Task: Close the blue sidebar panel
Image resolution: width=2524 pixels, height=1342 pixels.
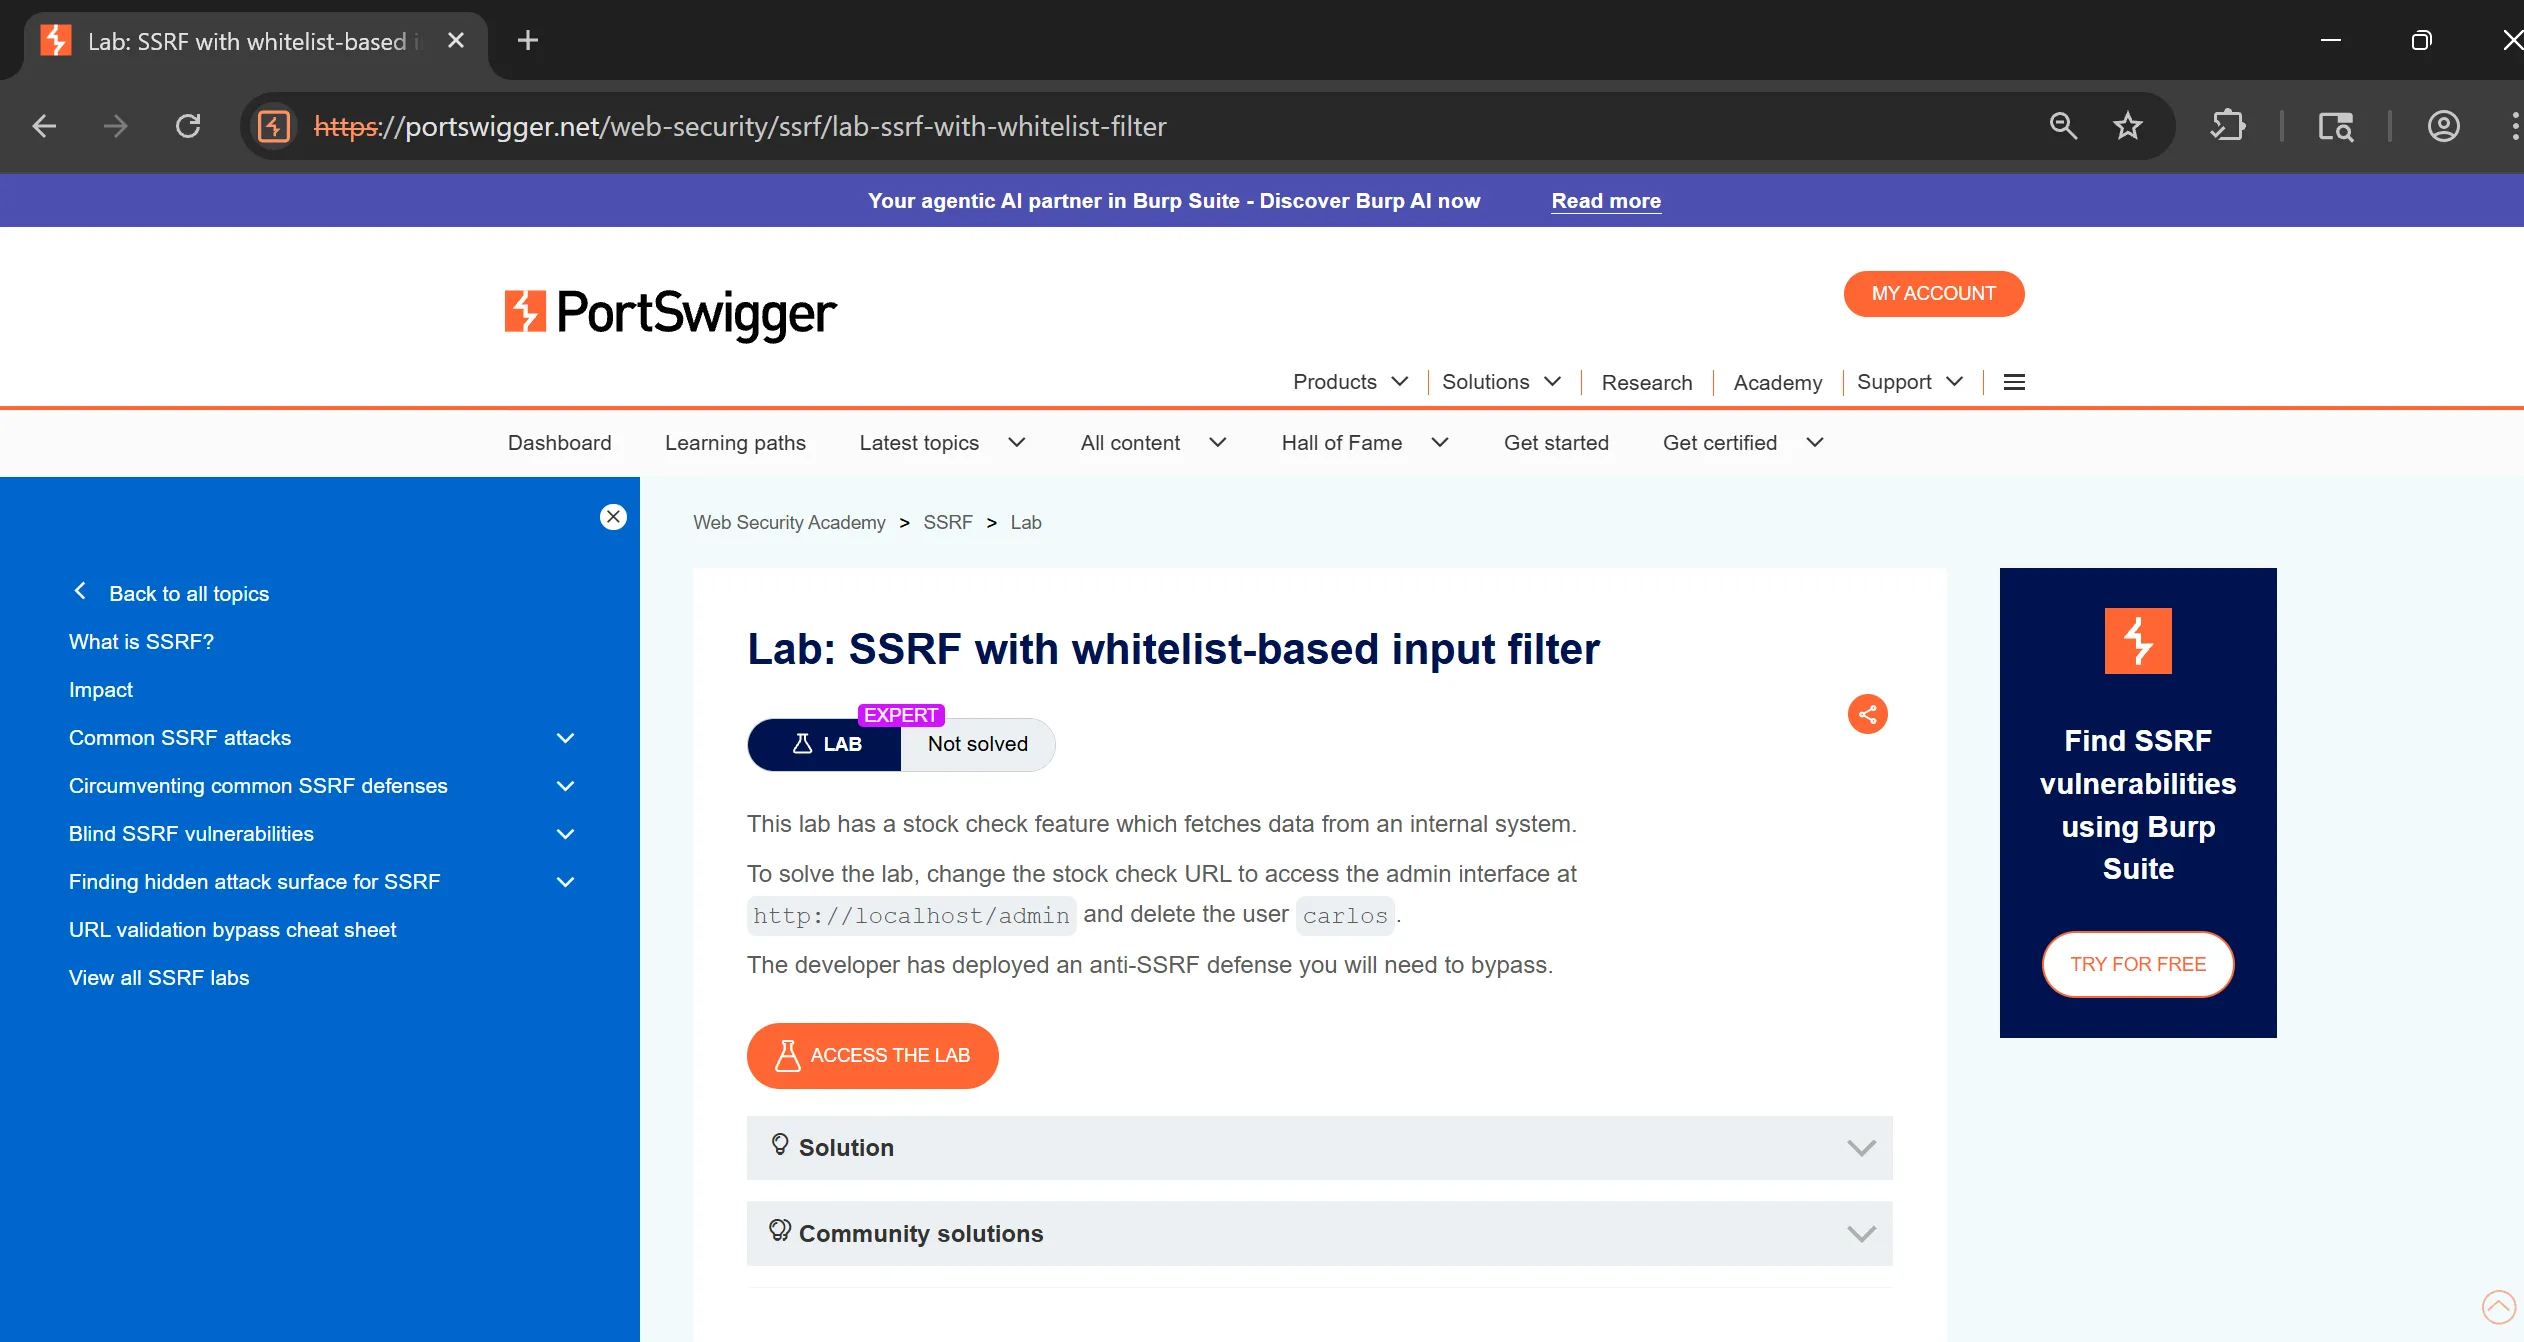Action: coord(613,517)
